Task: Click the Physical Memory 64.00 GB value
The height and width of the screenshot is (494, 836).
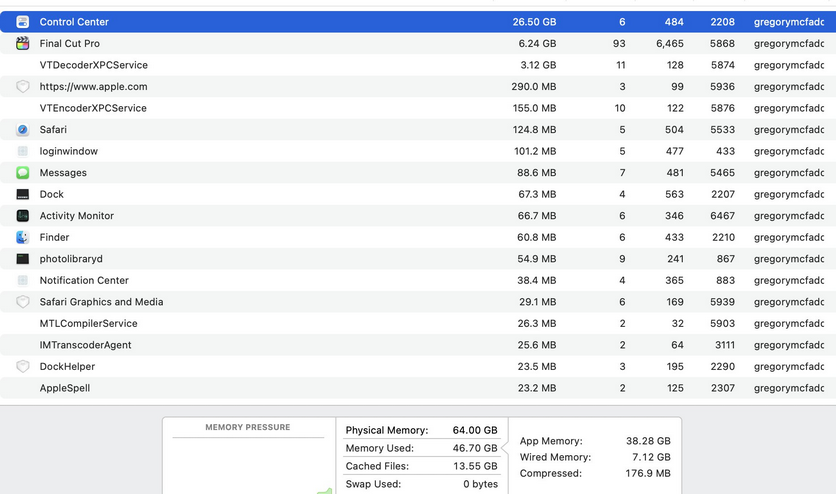Action: coord(475,431)
